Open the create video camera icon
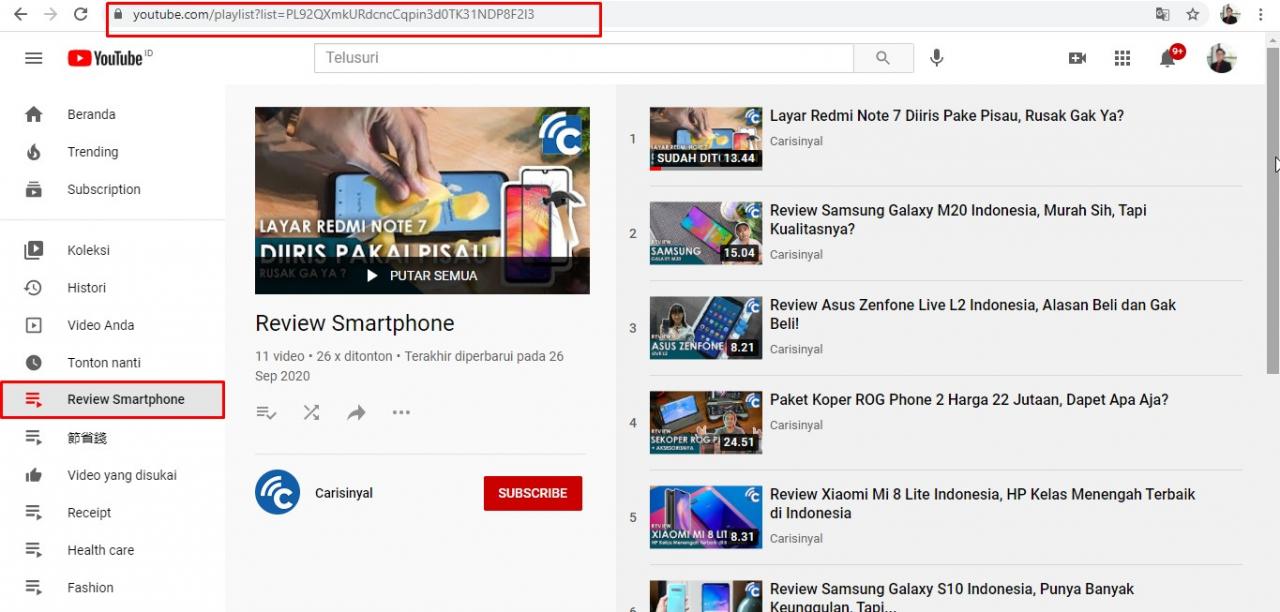The image size is (1280, 612). [1077, 58]
